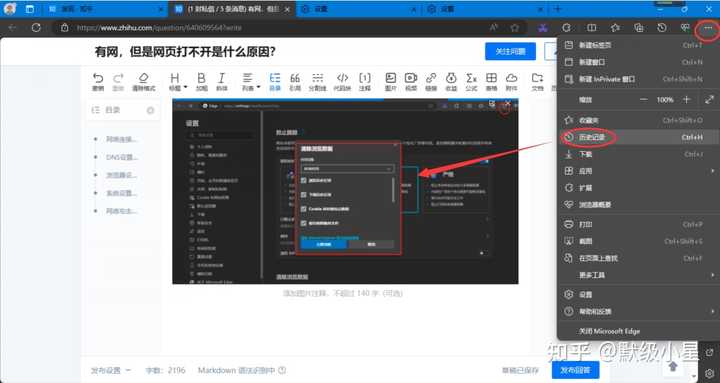Select 新建标签页 in the Edge menu
The image size is (720, 383).
coord(637,45)
